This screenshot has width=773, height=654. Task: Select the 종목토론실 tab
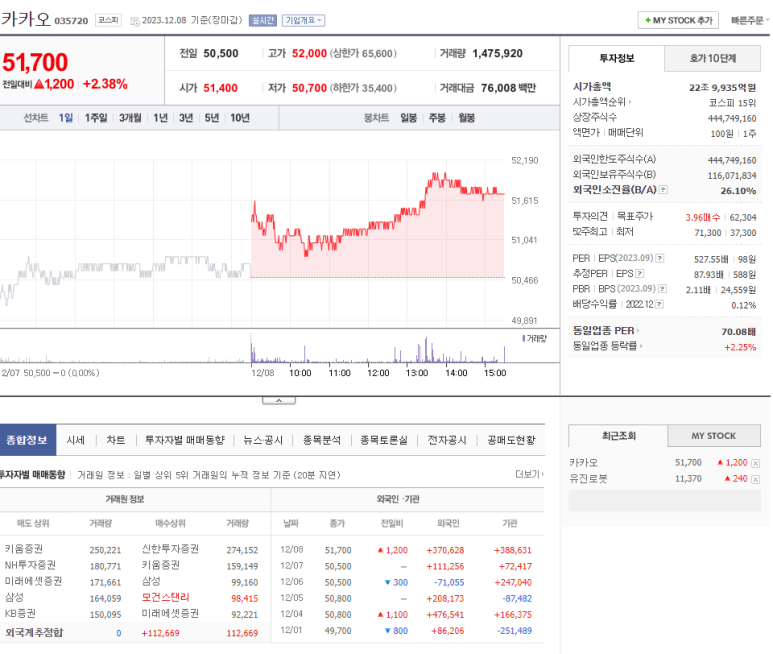[x=384, y=440]
